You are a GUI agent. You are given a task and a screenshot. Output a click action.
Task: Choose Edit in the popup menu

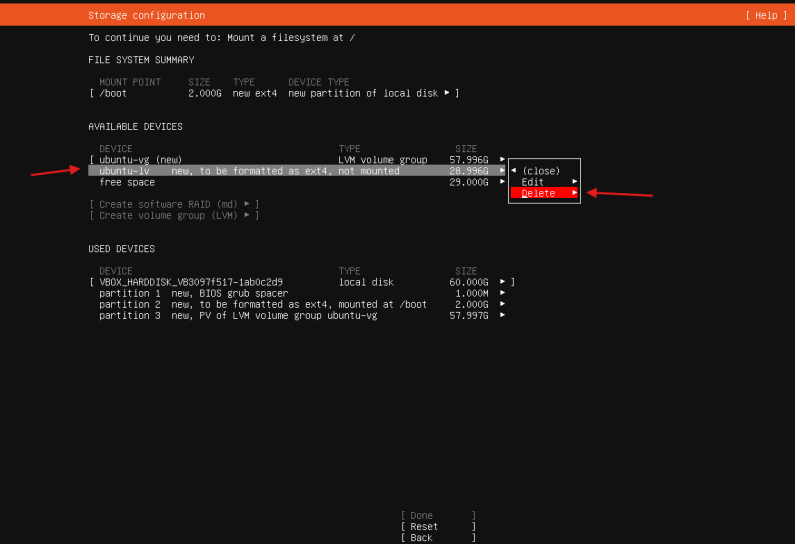533,182
